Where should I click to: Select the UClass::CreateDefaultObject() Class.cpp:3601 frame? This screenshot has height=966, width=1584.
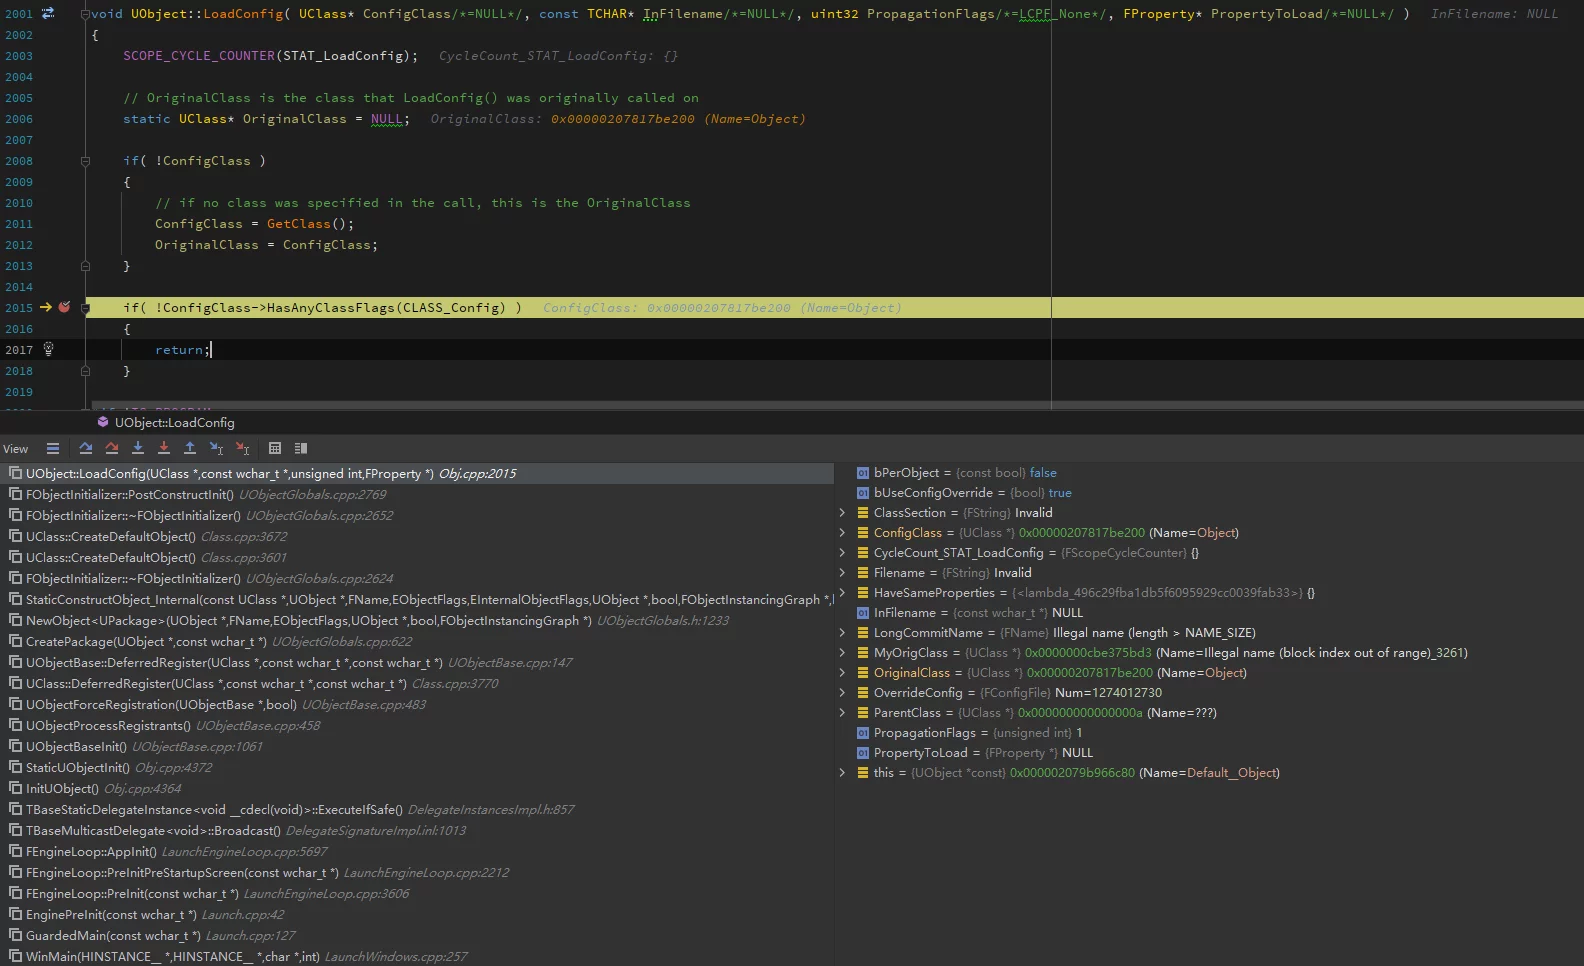(x=417, y=557)
